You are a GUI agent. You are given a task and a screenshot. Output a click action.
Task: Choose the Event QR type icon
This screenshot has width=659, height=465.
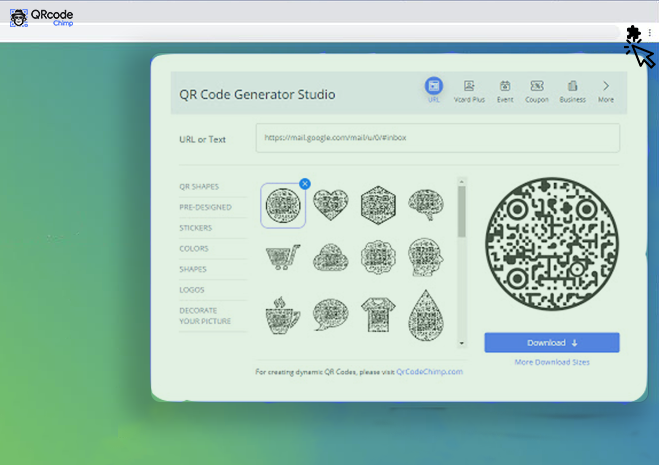pos(505,88)
